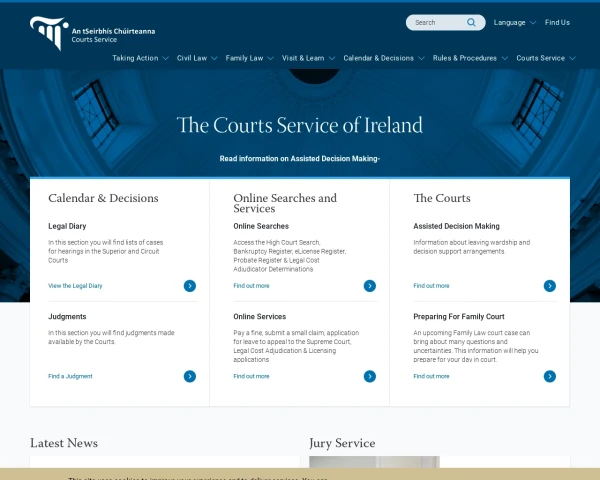Click Find out more under Preparing For Family Court
This screenshot has height=480, width=600.
point(431,376)
